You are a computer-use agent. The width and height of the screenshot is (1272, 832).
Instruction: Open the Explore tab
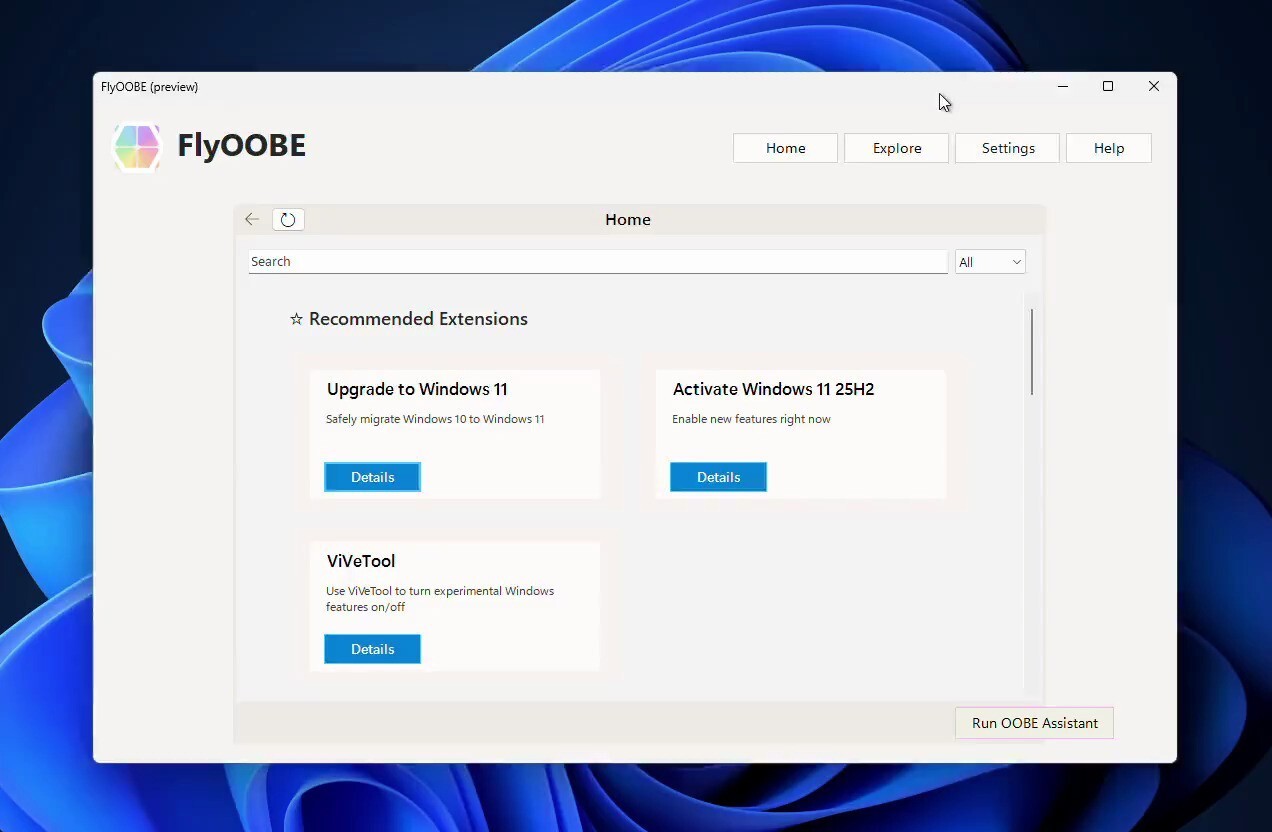[897, 148]
